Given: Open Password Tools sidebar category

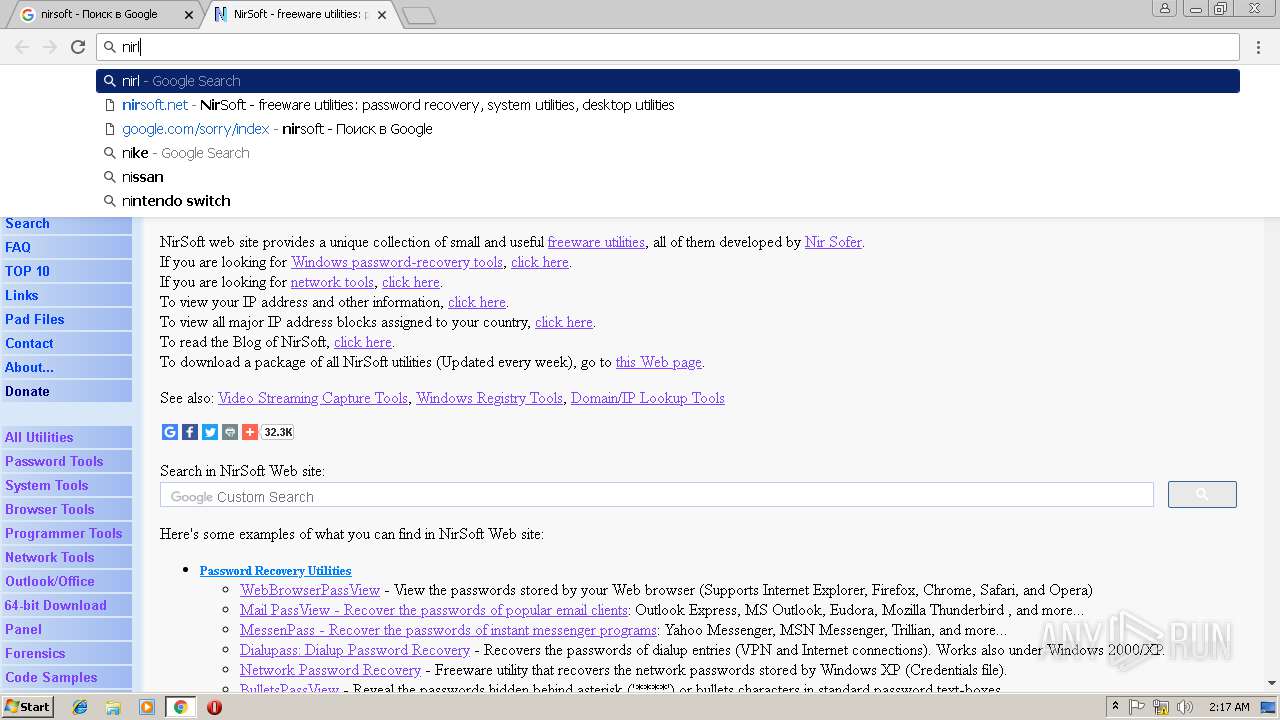Looking at the screenshot, I should pyautogui.click(x=66, y=461).
